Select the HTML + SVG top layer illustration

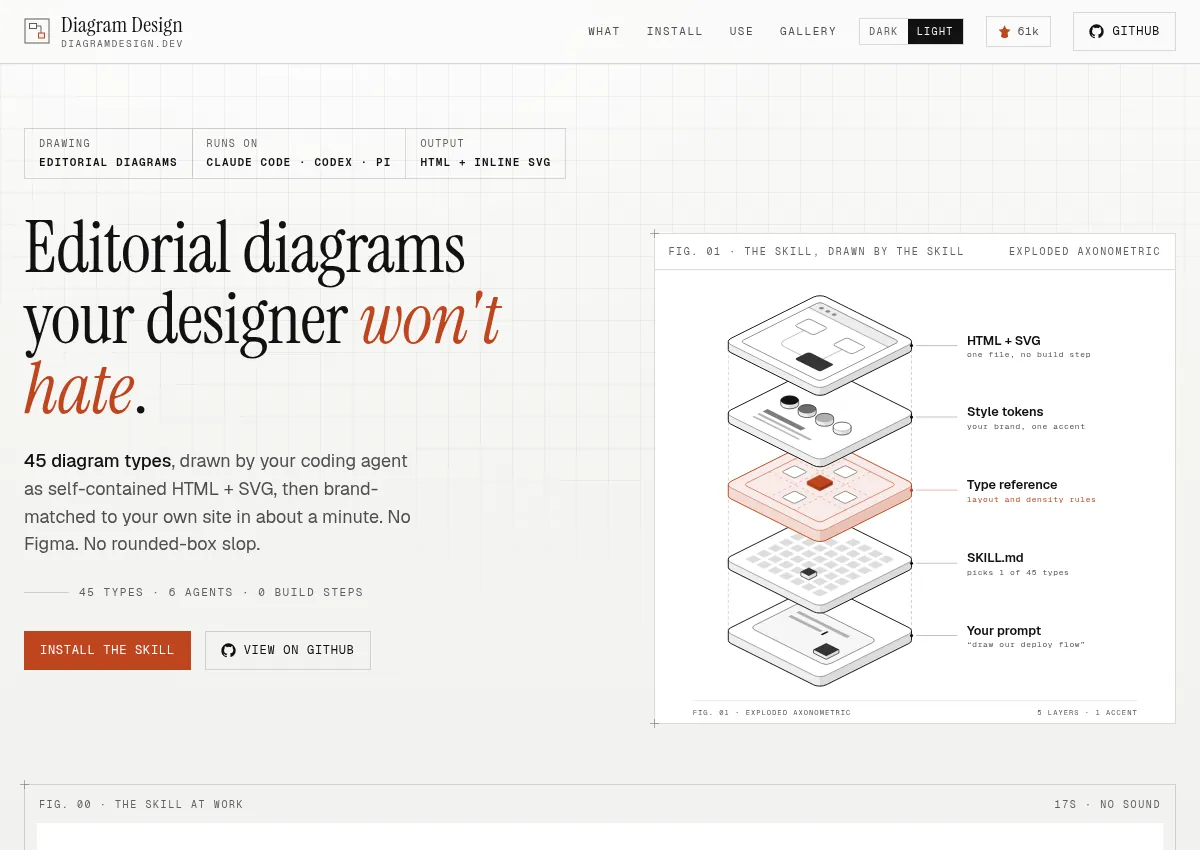(820, 343)
